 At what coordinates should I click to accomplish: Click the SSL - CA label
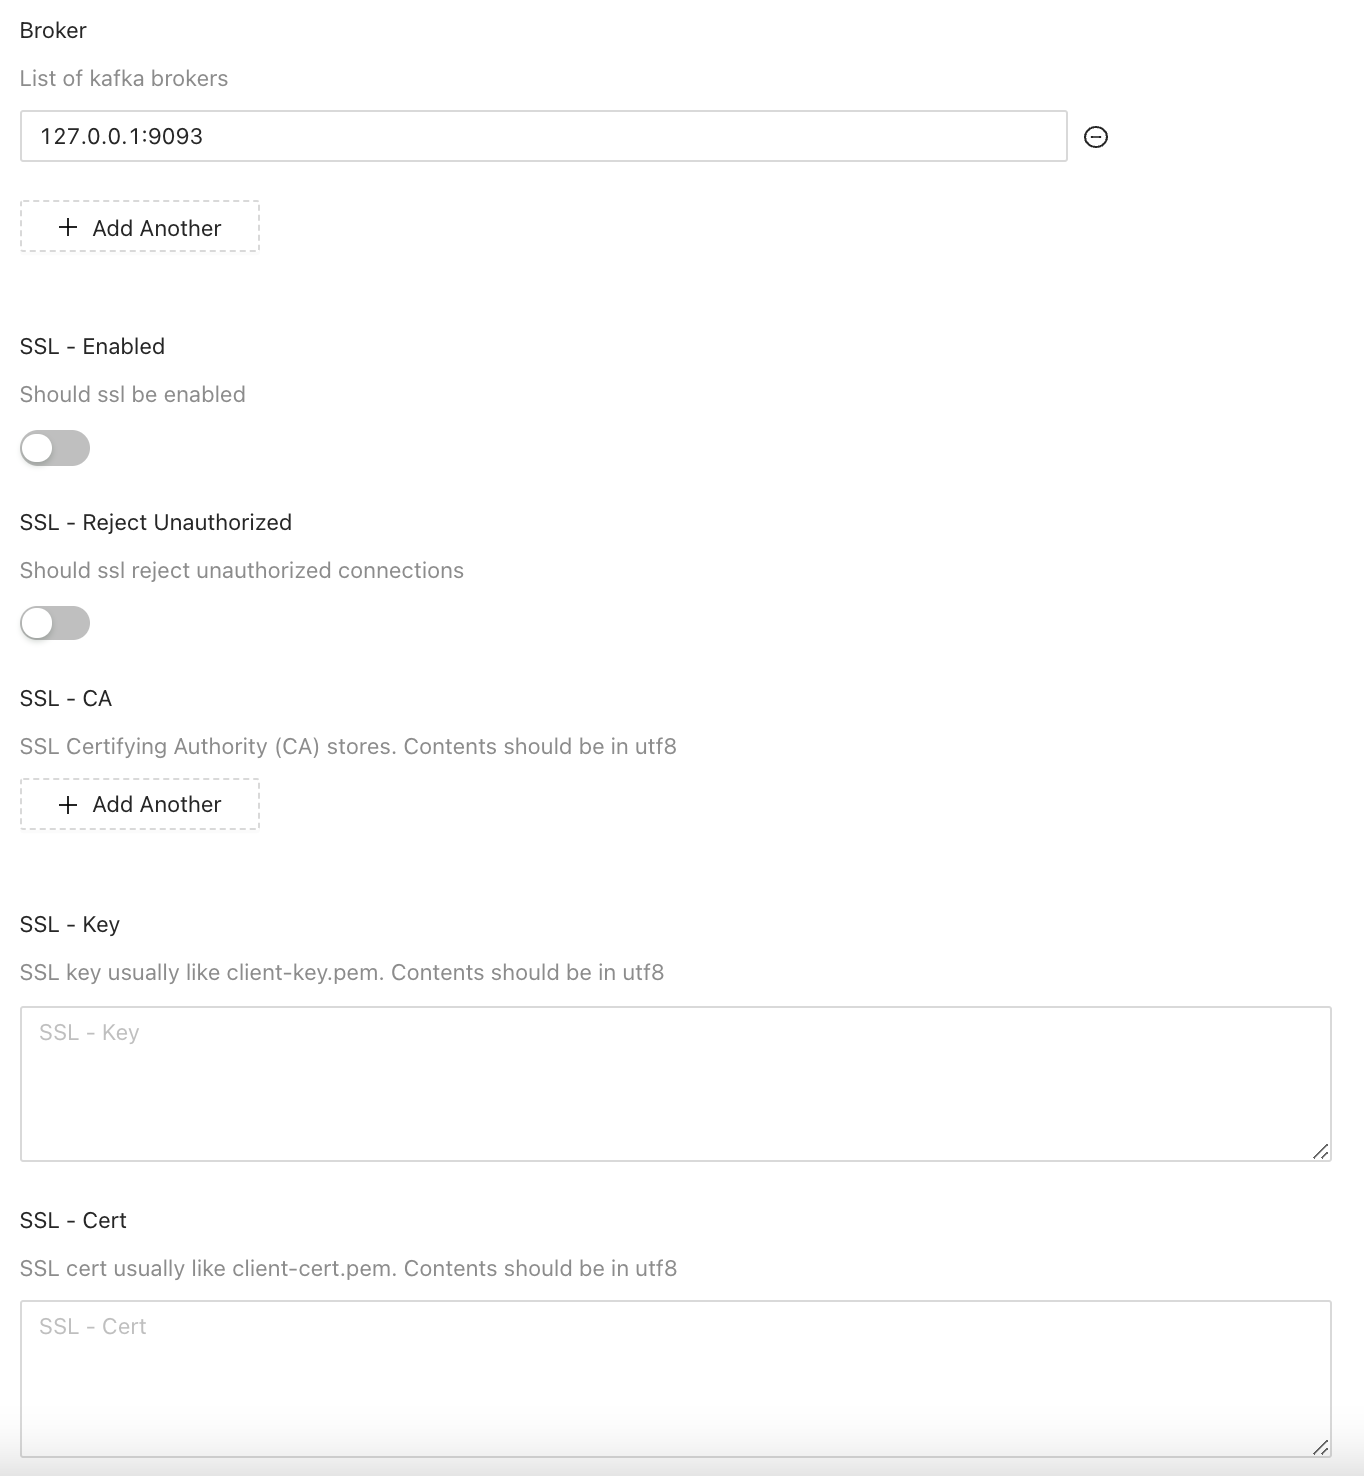coord(66,698)
